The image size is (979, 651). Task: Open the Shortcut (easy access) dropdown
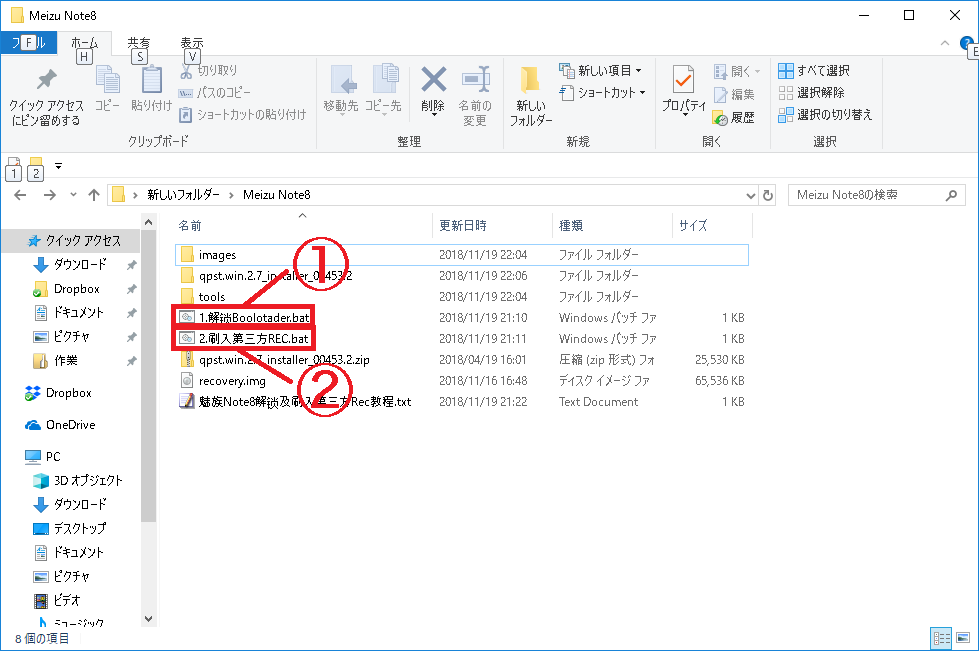(603, 93)
